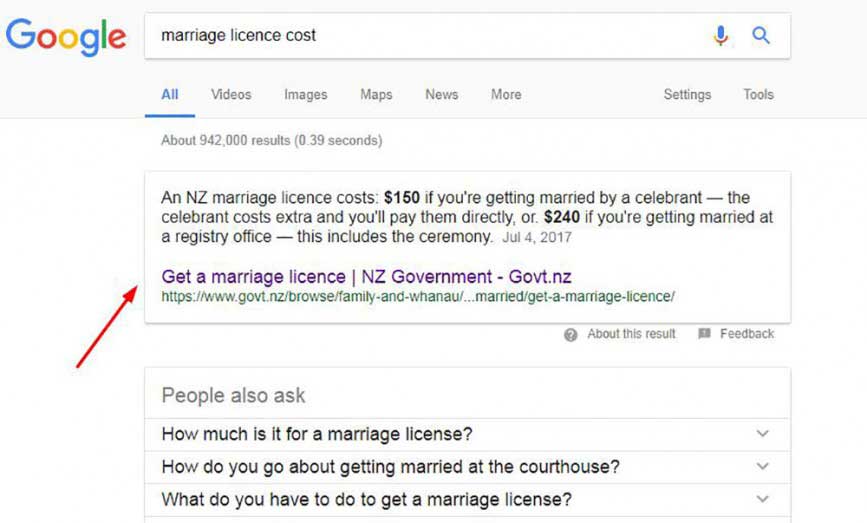Click the search box containing marriage licence cost
Screen dimensions: 867x523
[x=467, y=36]
